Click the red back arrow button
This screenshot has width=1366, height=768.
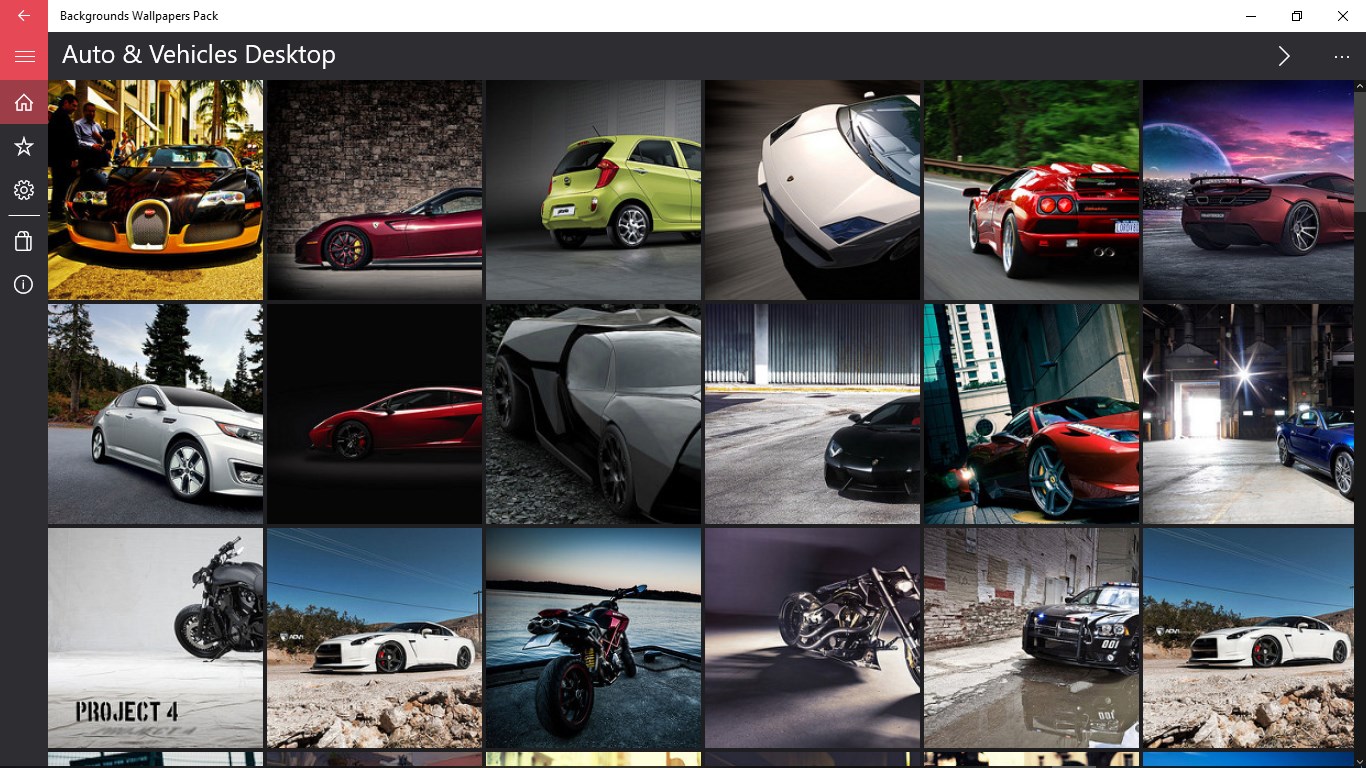pyautogui.click(x=24, y=16)
